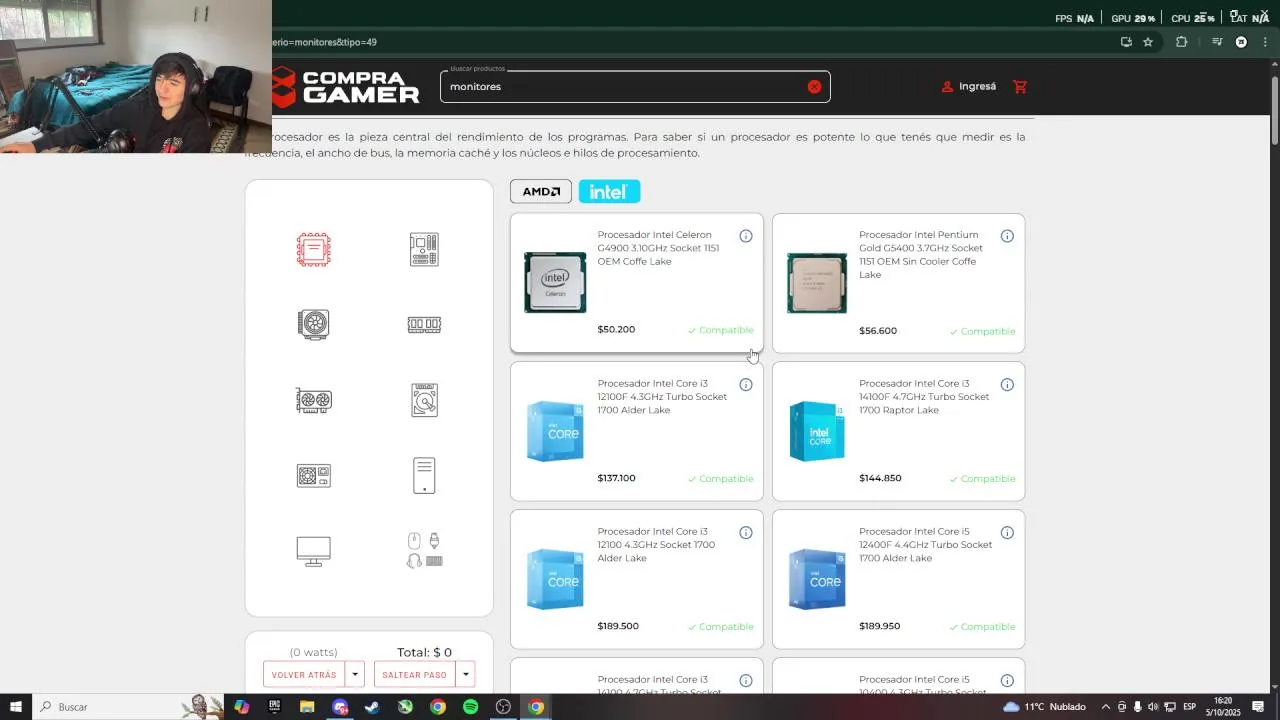Select the power supply category icon

point(313,475)
